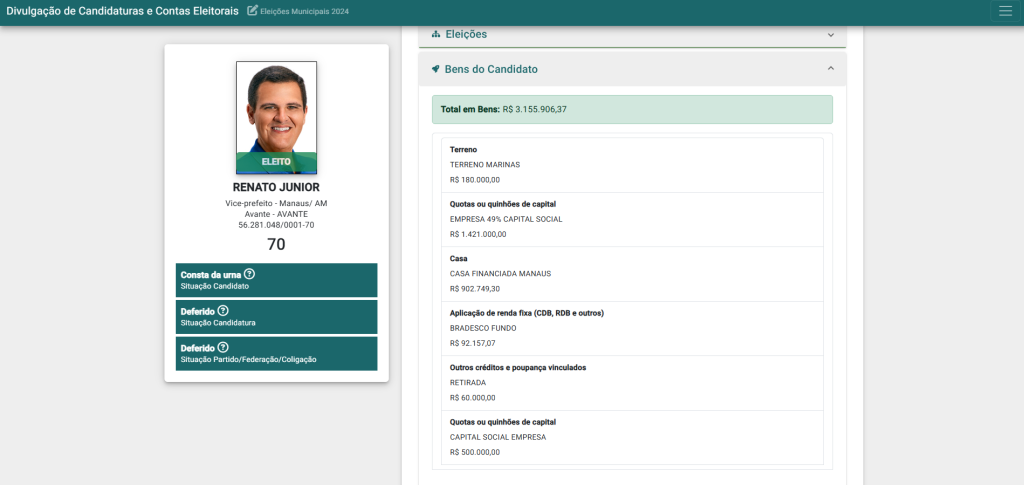The image size is (1024, 485).
Task: Click the Consta da urna status box
Action: 276,280
